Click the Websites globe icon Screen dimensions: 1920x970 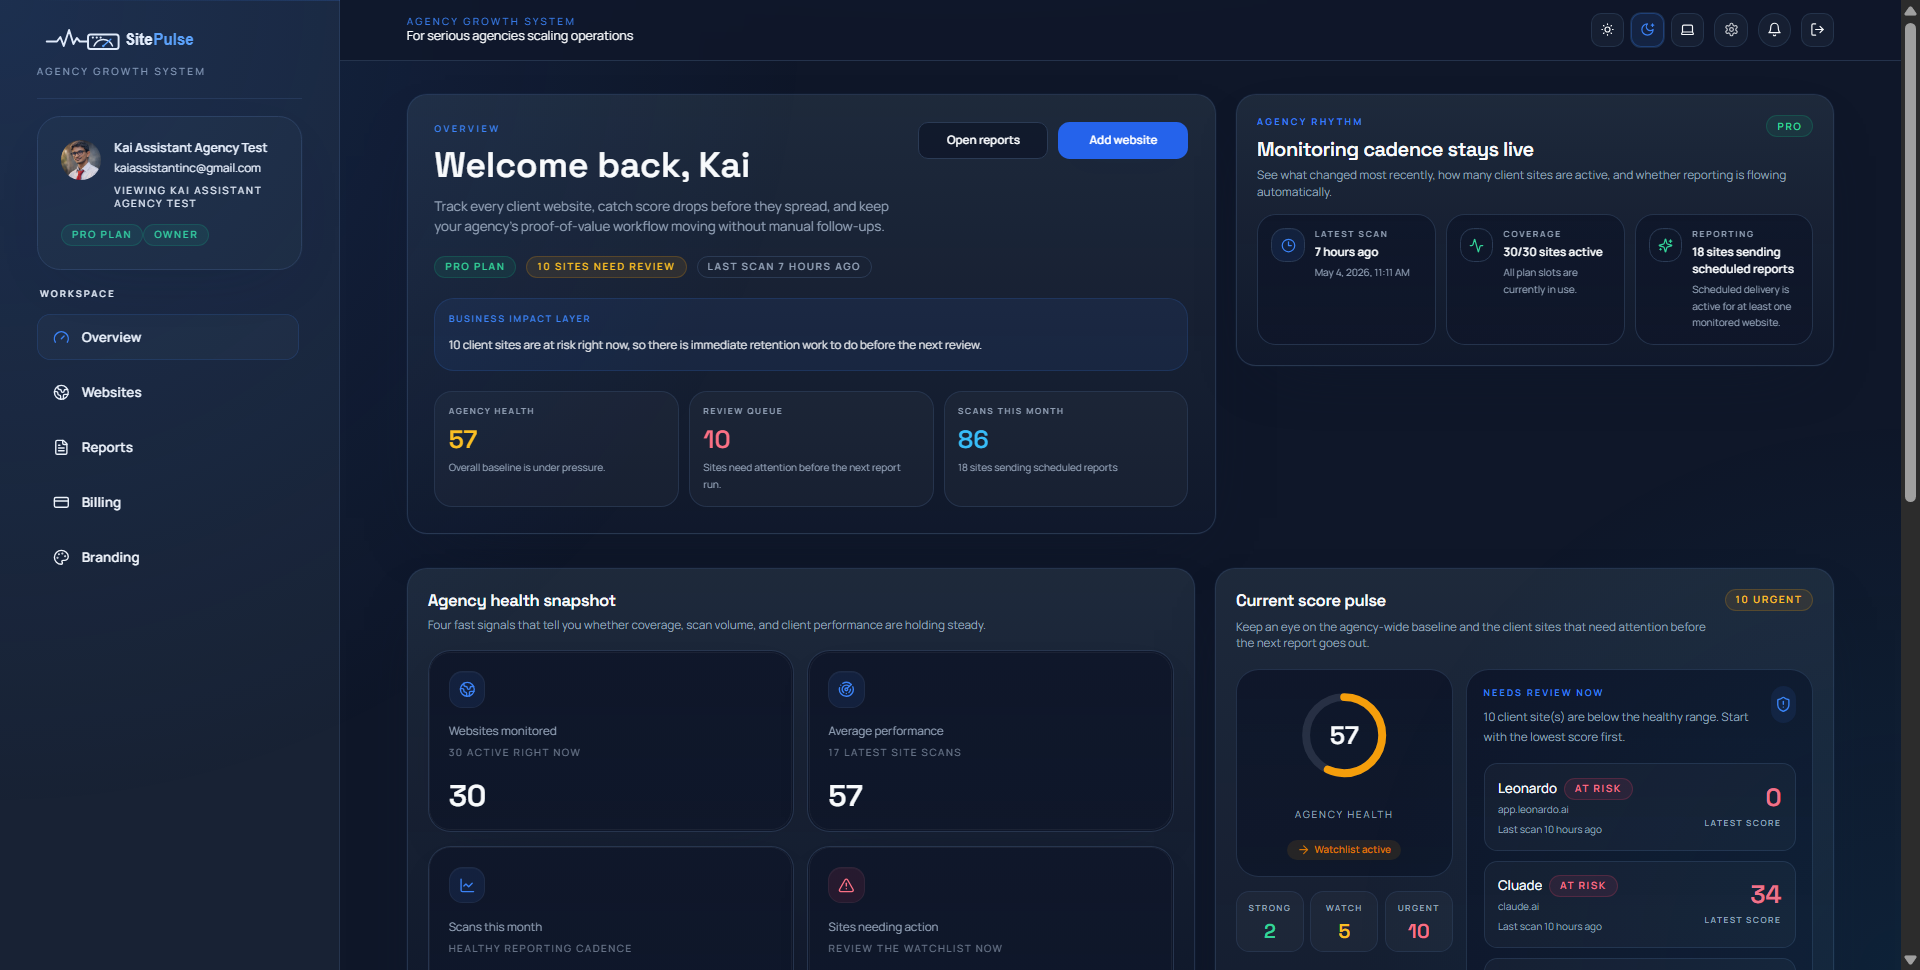coord(61,392)
